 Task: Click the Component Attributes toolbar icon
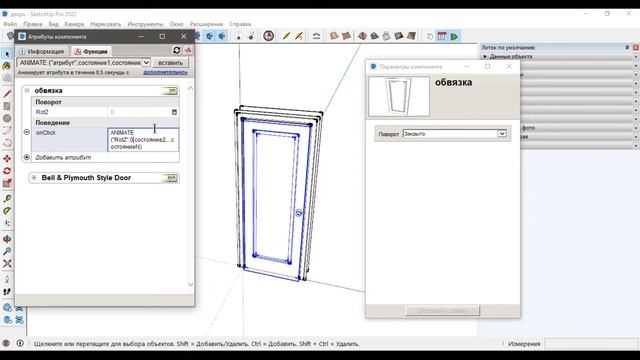pos(442,36)
